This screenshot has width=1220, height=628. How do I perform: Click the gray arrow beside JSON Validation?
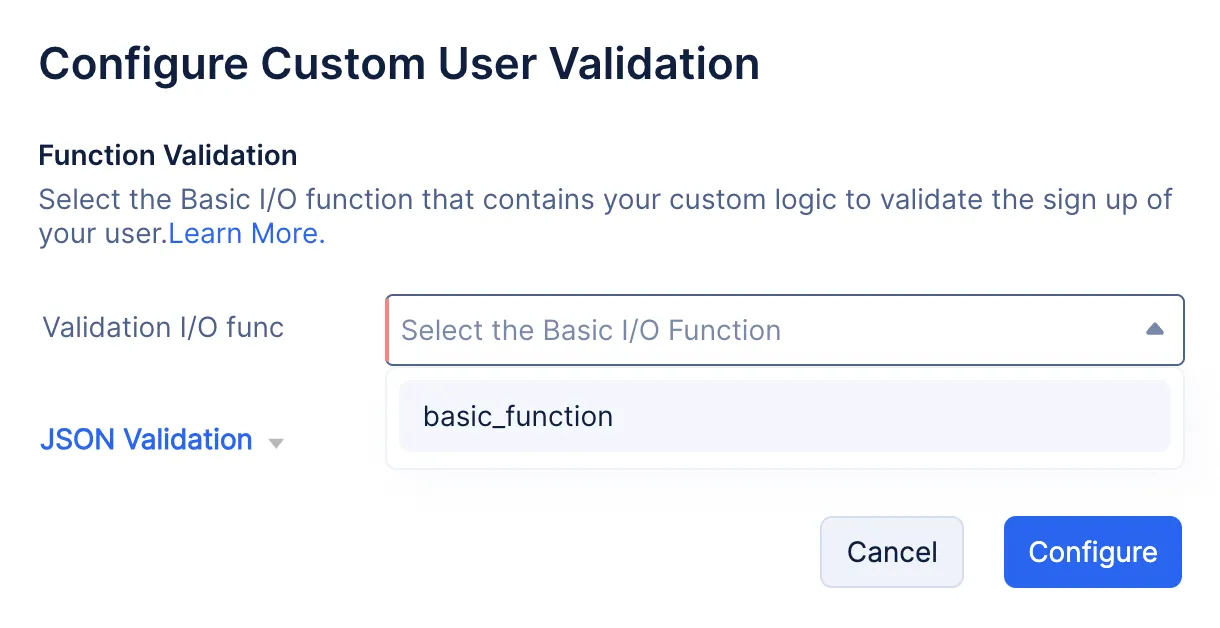click(277, 443)
